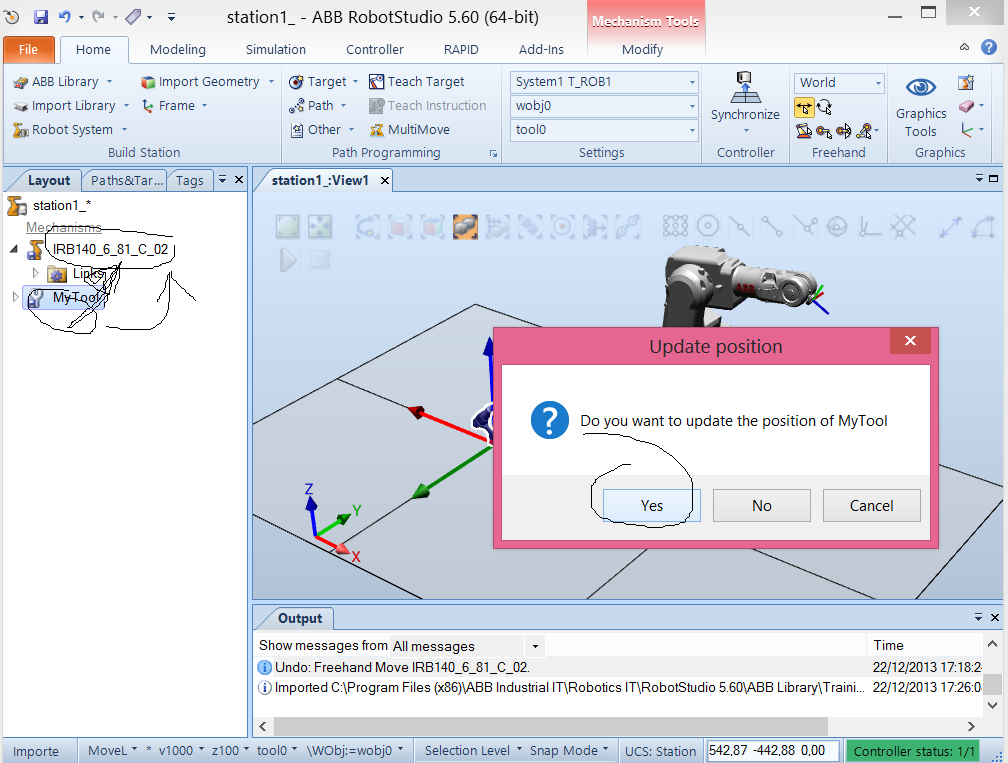This screenshot has width=1008, height=763.
Task: Click the coordinate frame icon in Graphics group
Action: click(x=966, y=130)
